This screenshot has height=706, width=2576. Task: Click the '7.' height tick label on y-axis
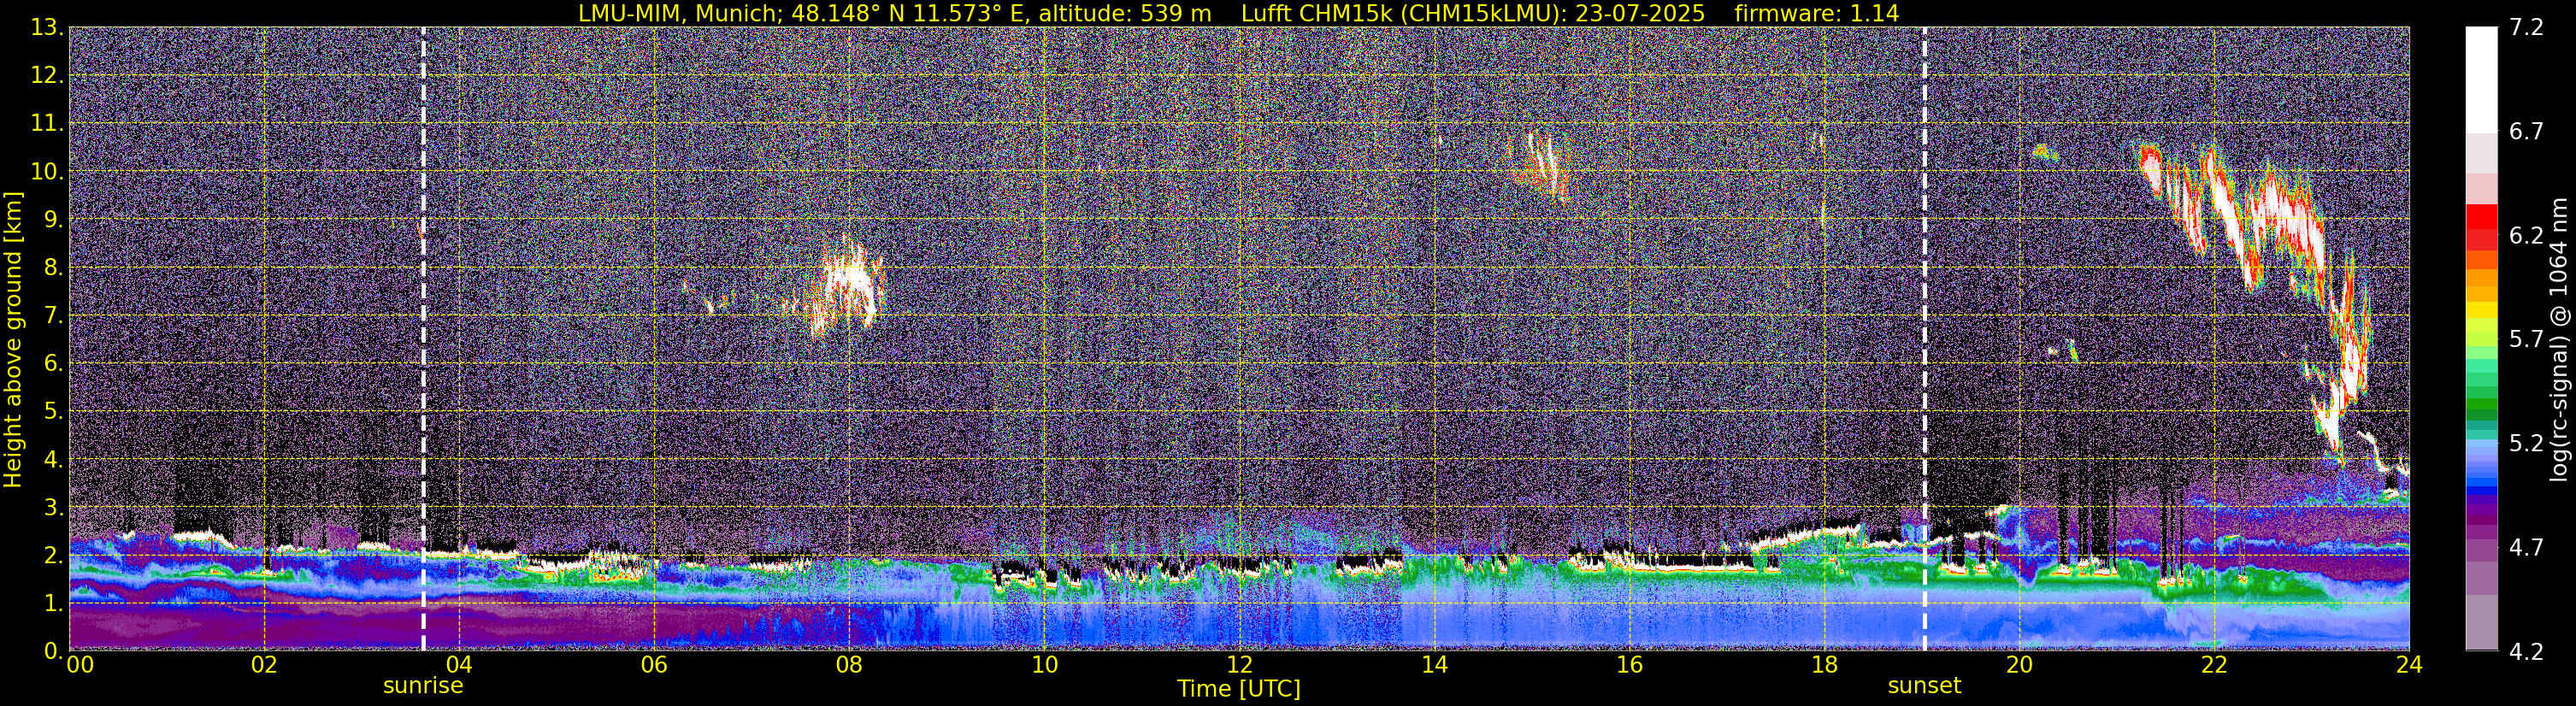tap(53, 316)
